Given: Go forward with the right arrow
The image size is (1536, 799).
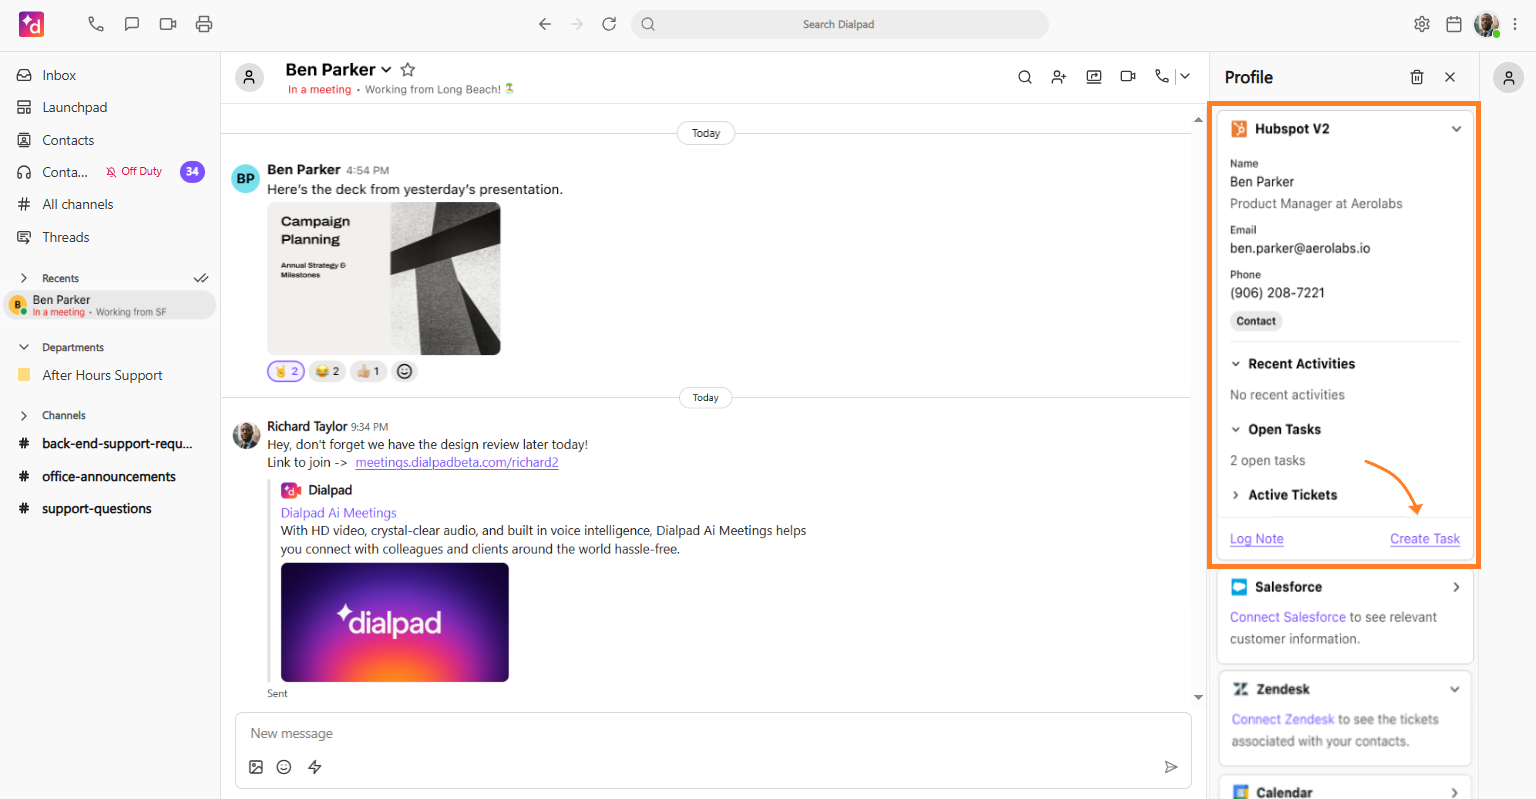Looking at the screenshot, I should 577,24.
